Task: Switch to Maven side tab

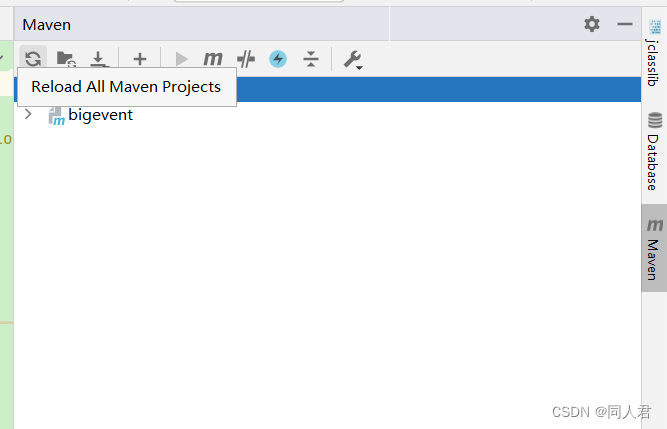Action: click(654, 248)
